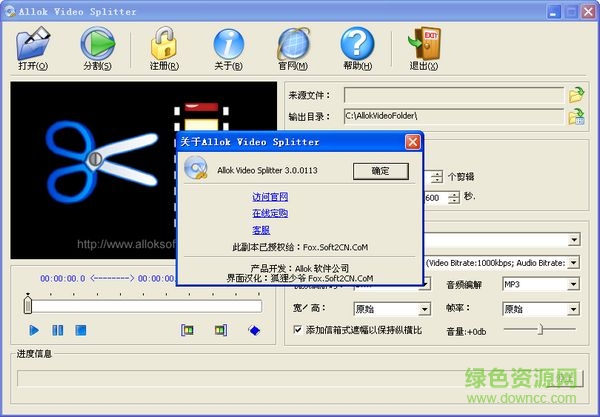The width and height of the screenshot is (600, 417).
Task: Open the frame rate (帧率) dropdown
Action: (574, 309)
